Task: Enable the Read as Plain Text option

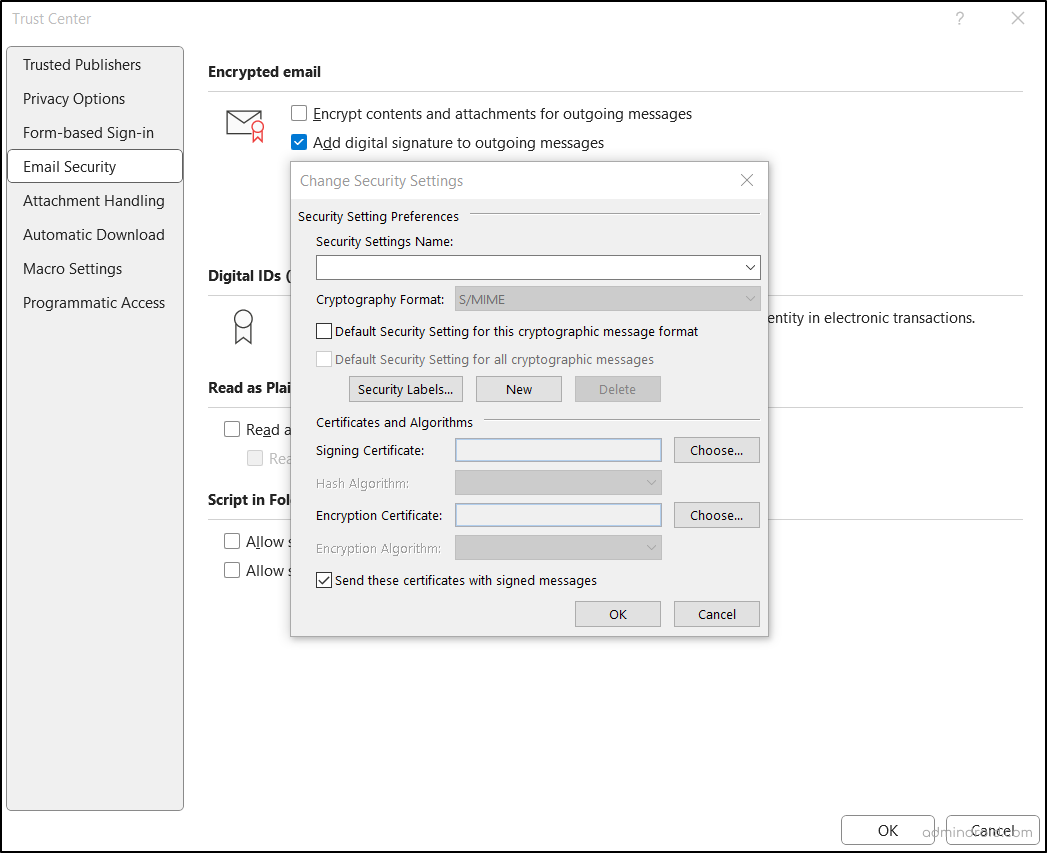Action: point(232,428)
